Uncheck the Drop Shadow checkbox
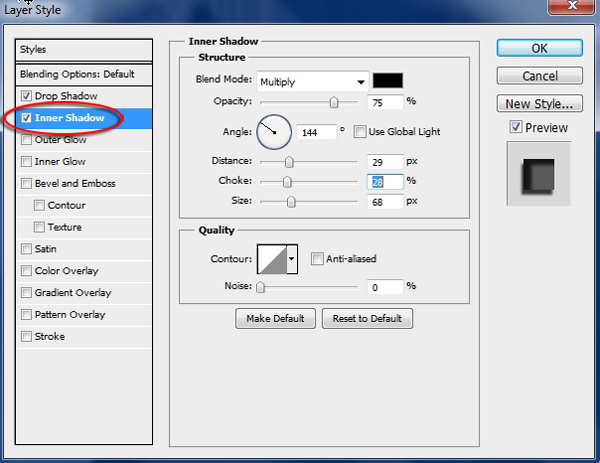Image resolution: width=600 pixels, height=463 pixels. click(26, 96)
